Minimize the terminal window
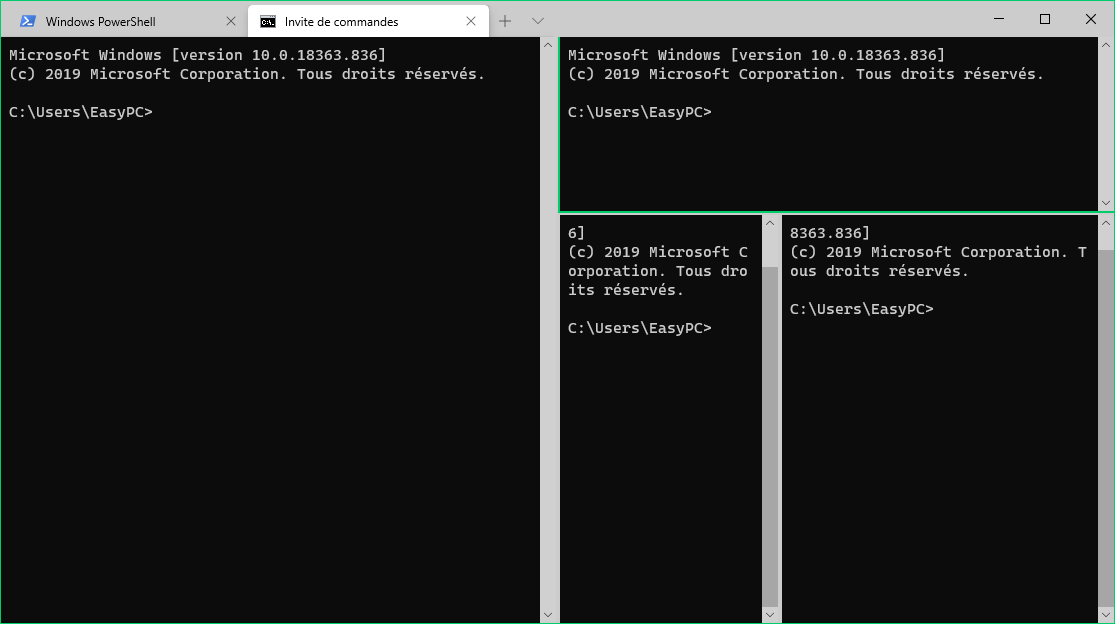The height and width of the screenshot is (624, 1115). coord(999,18)
